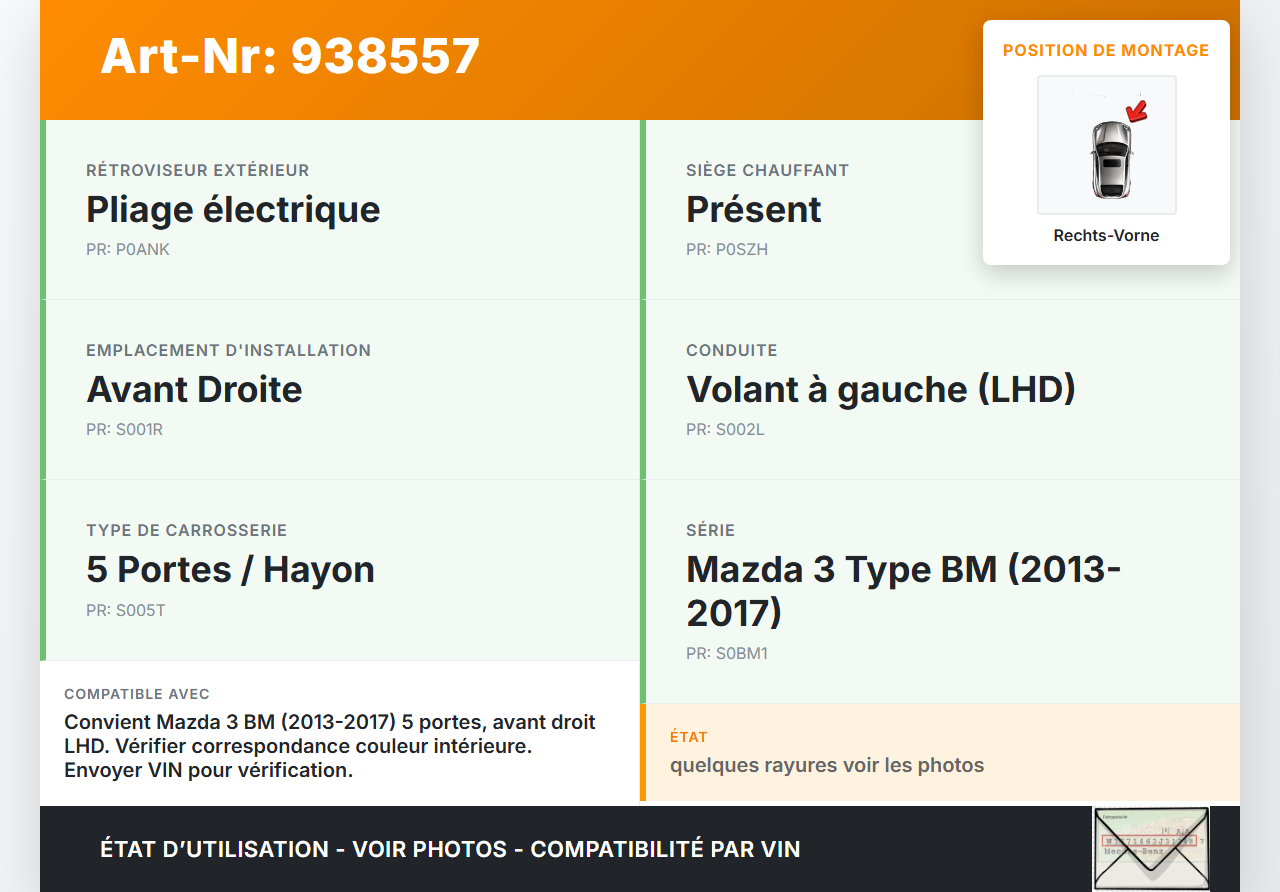Viewport: 1280px width, 892px height.
Task: Click the ÉTAT scratches note
Action: click(x=827, y=766)
